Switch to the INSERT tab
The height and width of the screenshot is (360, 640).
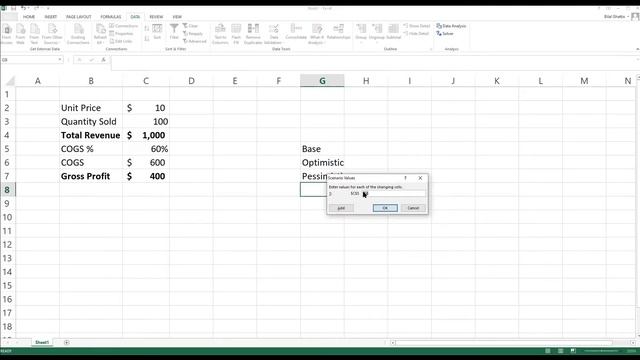(x=51, y=17)
